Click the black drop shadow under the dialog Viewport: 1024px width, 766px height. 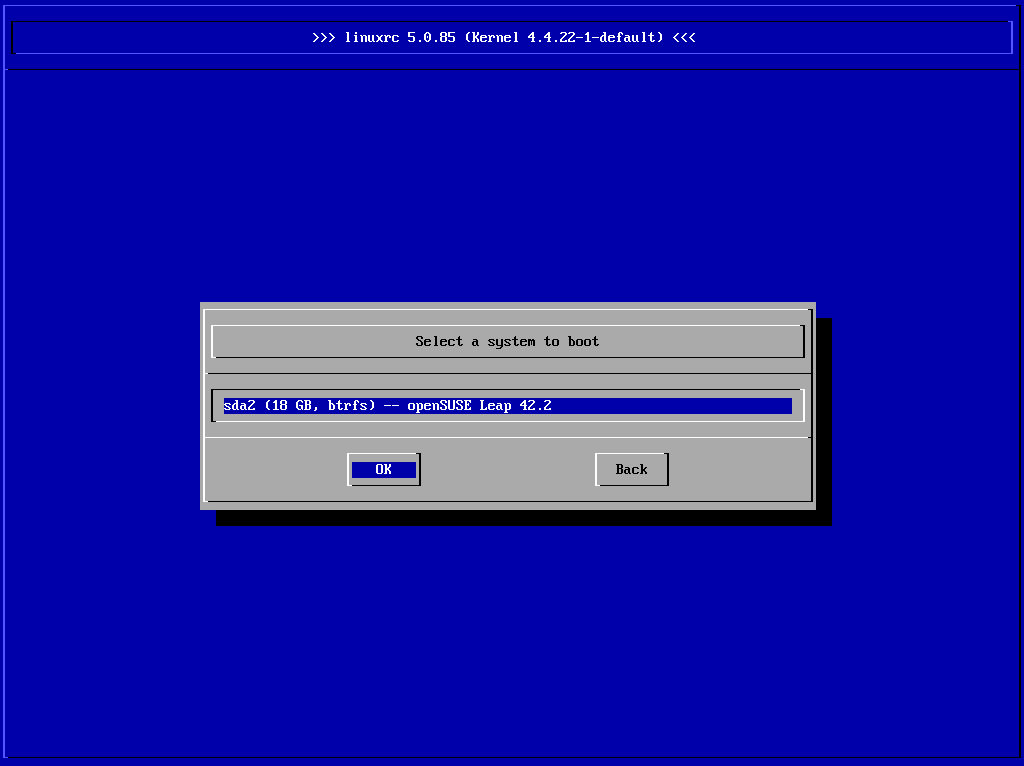[x=520, y=517]
